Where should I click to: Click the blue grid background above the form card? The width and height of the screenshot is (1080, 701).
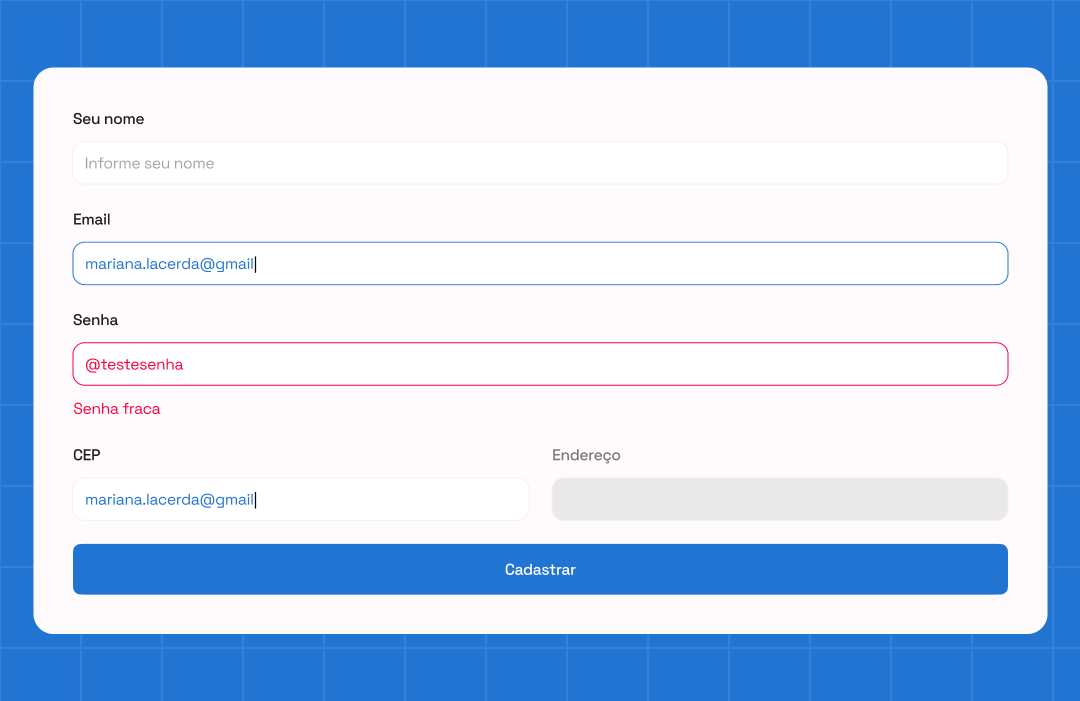click(x=540, y=33)
